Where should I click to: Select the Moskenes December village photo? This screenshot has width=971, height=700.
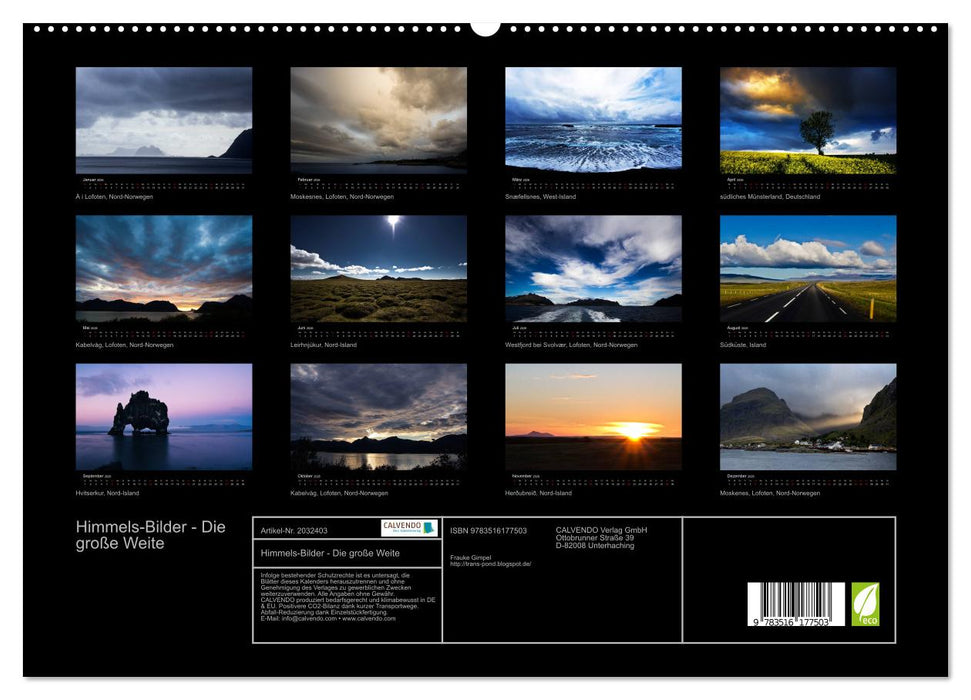[x=808, y=416]
